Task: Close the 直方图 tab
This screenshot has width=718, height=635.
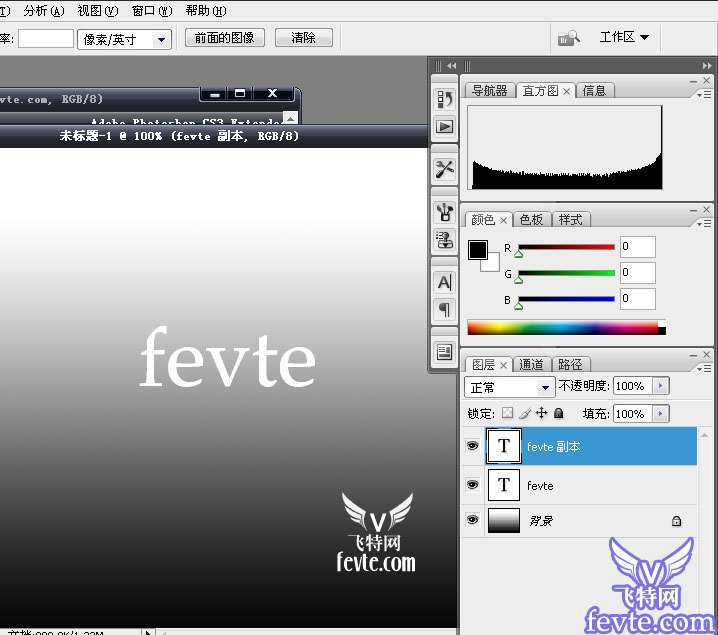Action: point(566,92)
